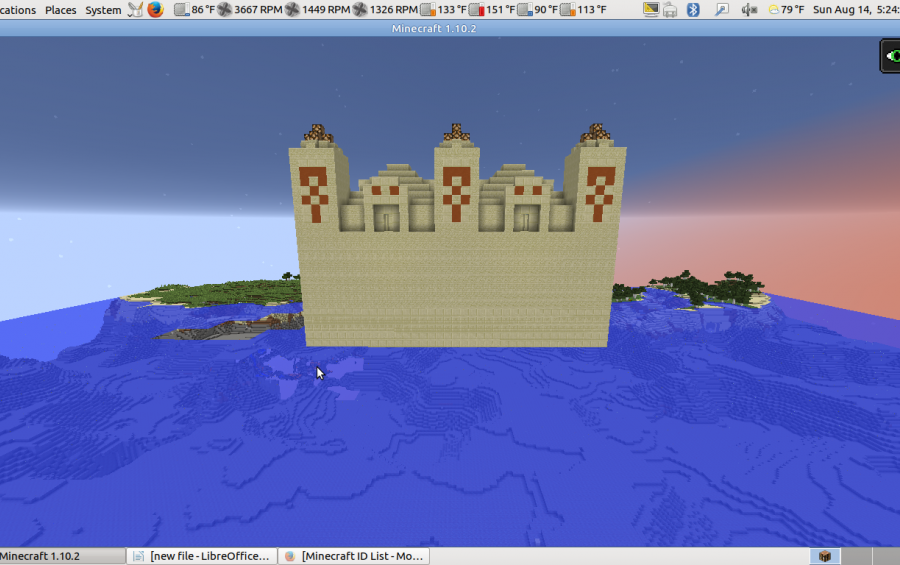Click the 3667 RPM fan icon
This screenshot has height=565, width=900.
tap(224, 9)
